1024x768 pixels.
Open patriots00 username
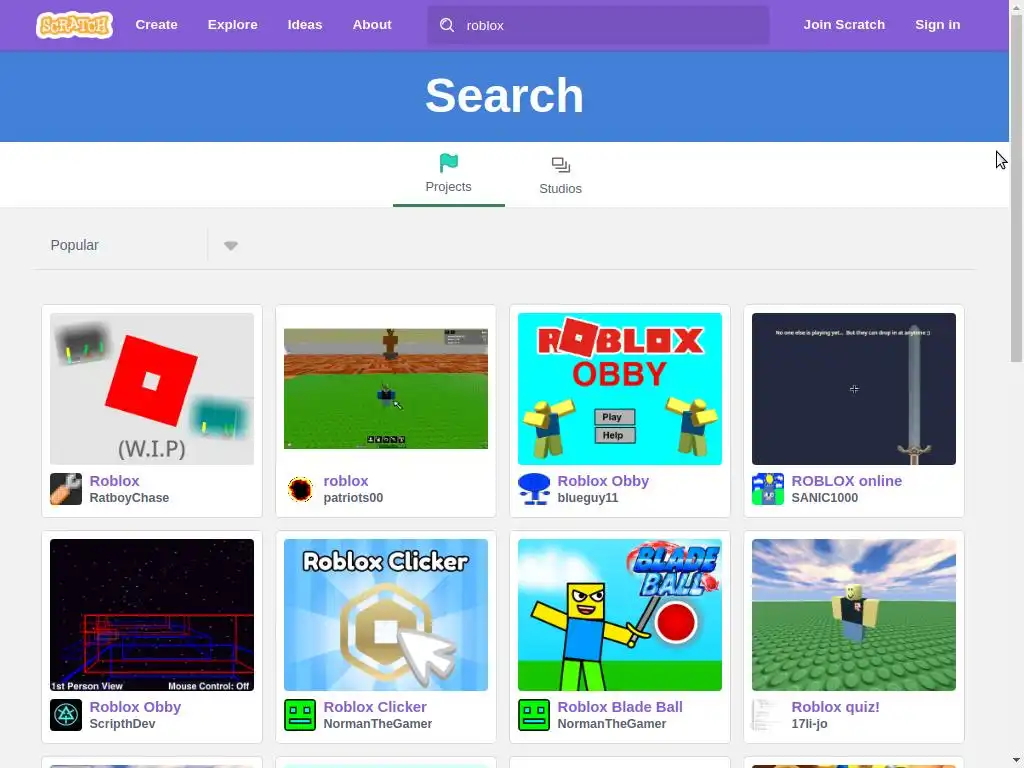[353, 498]
